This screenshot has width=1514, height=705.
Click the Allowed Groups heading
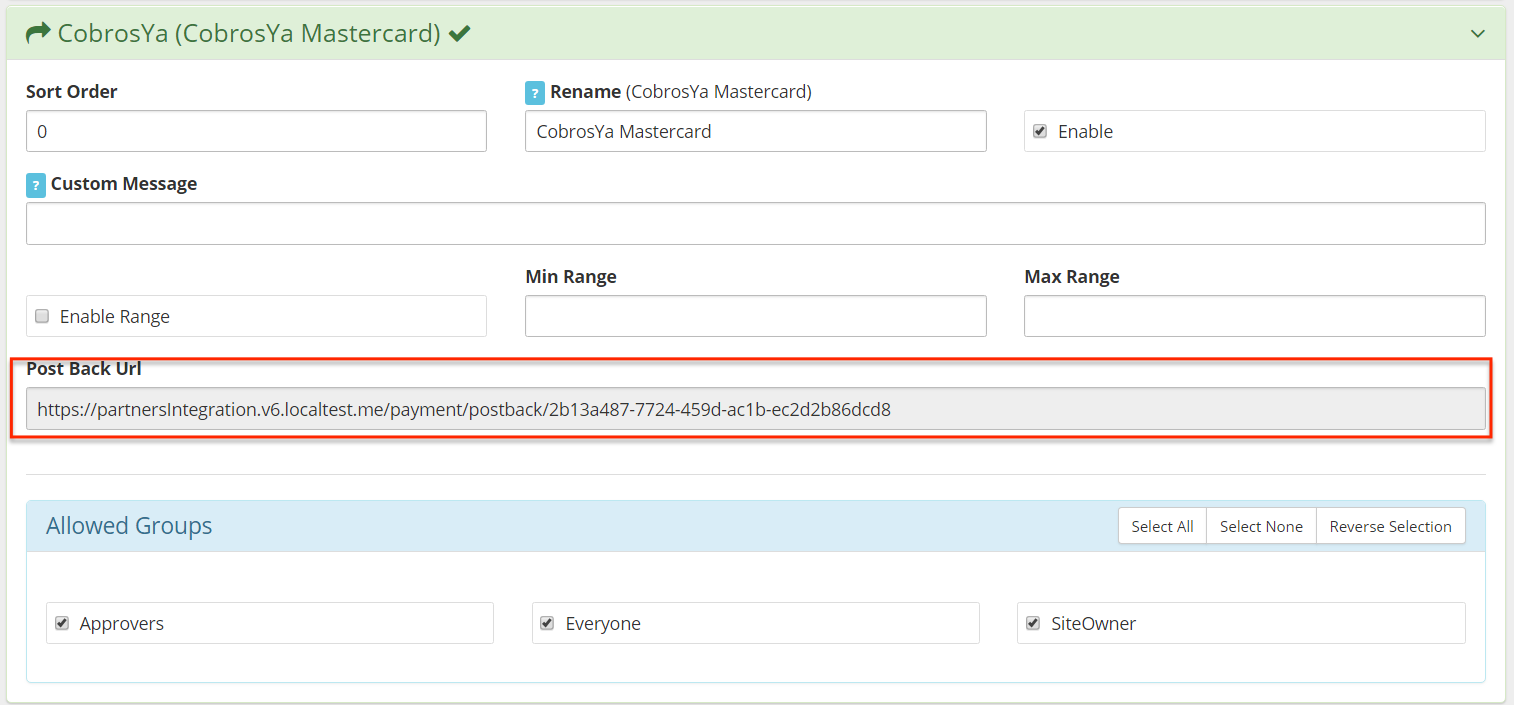pos(129,526)
